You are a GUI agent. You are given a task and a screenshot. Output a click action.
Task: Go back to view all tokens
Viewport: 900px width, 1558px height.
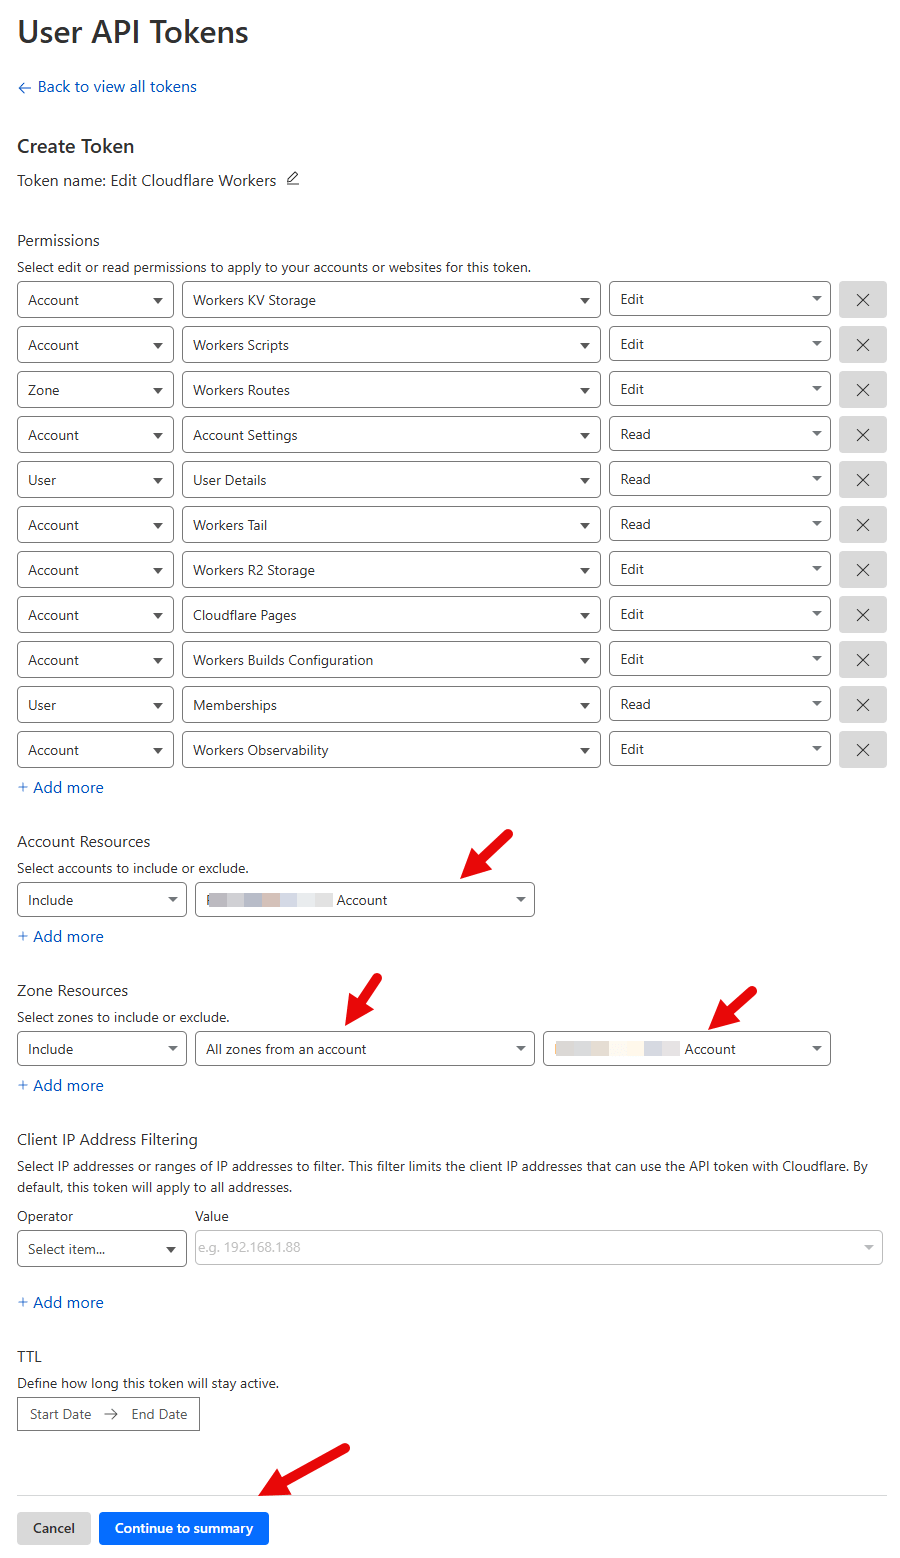[x=107, y=87]
